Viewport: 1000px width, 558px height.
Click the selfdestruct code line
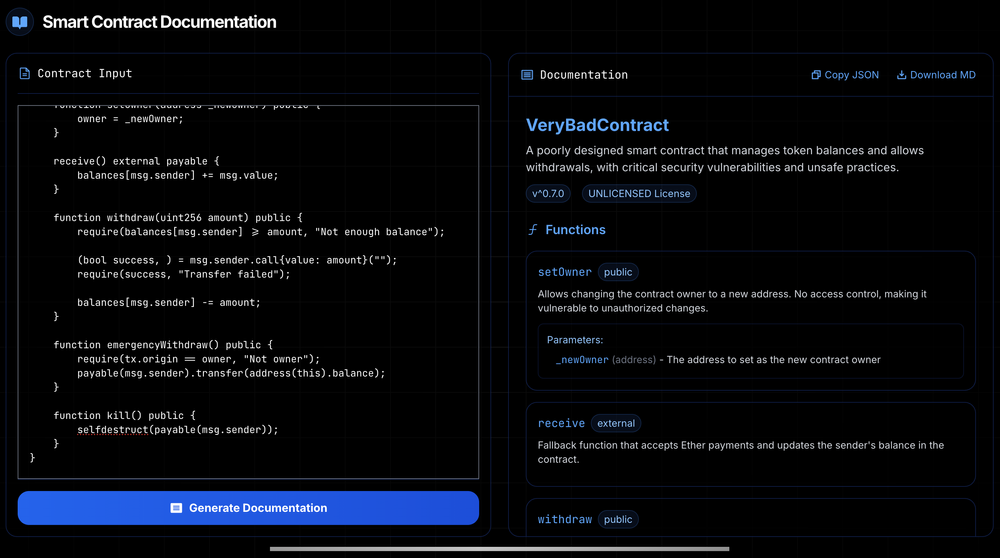[x=178, y=430]
